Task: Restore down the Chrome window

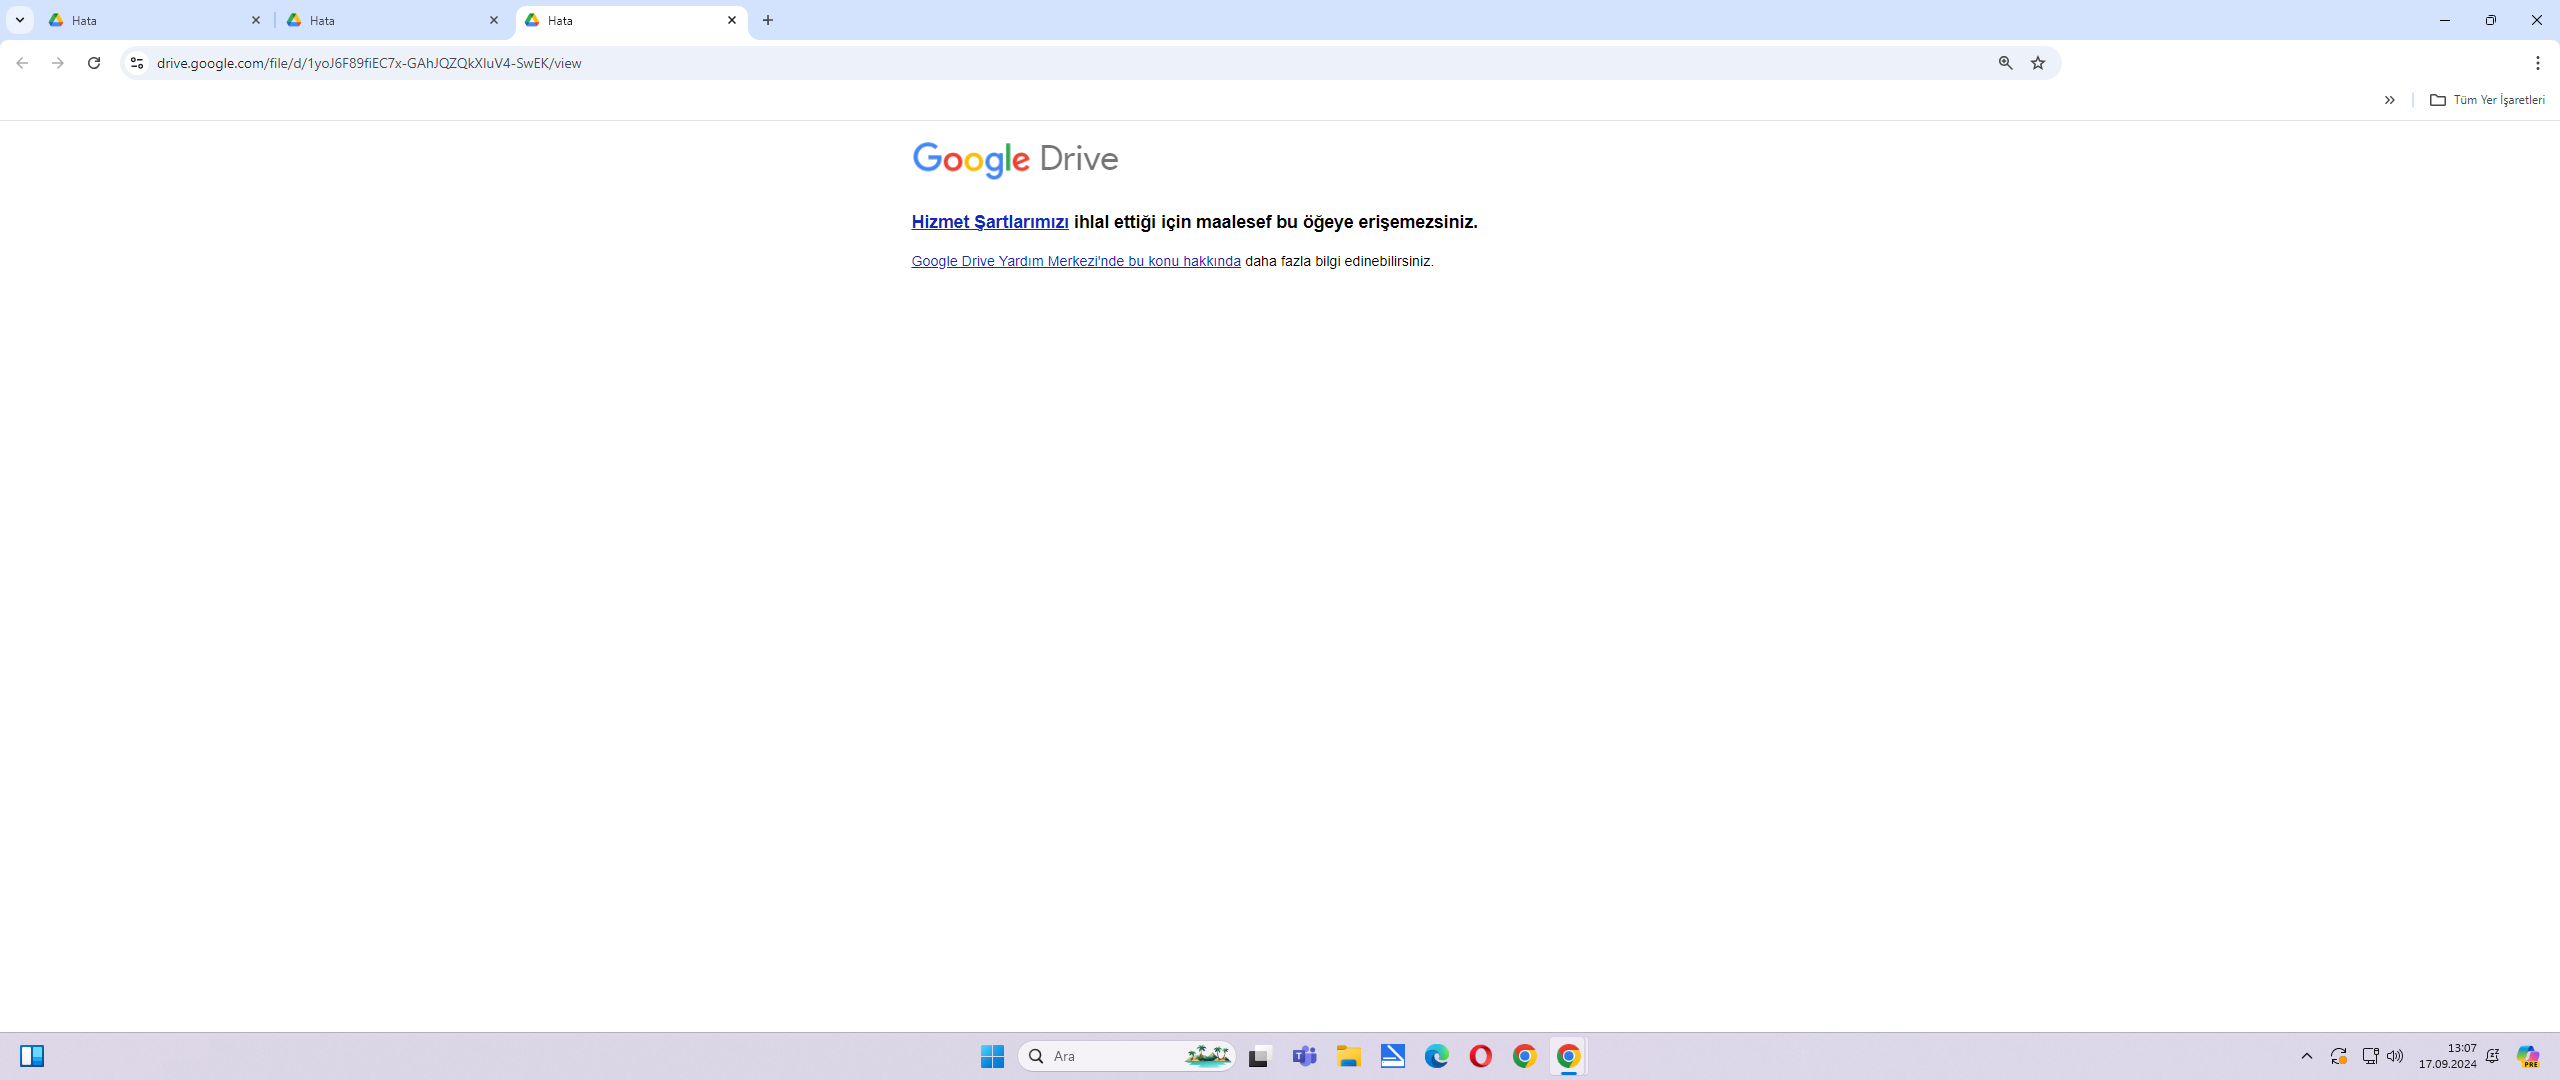Action: click(x=2491, y=20)
